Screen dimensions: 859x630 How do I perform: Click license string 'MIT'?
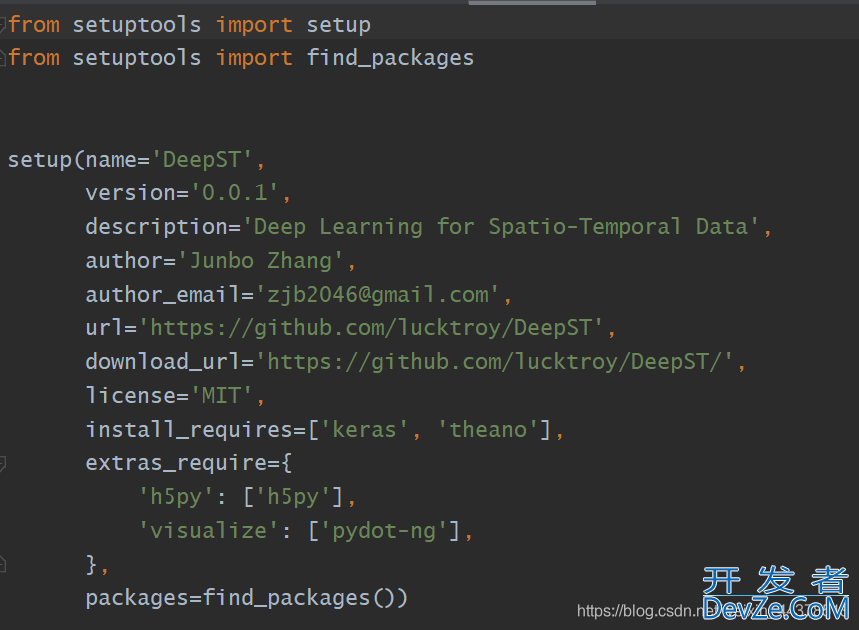tap(221, 396)
